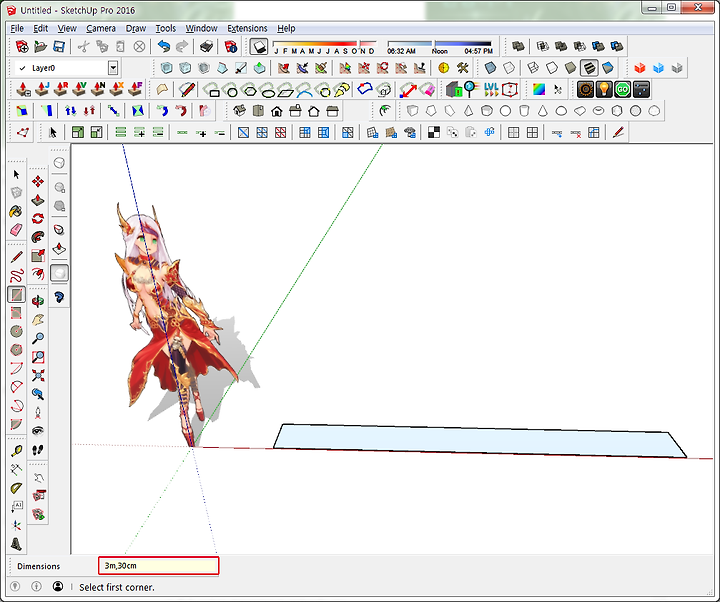Viewport: 720px width, 602px height.
Task: Select the Pan hand tool
Action: click(x=38, y=320)
